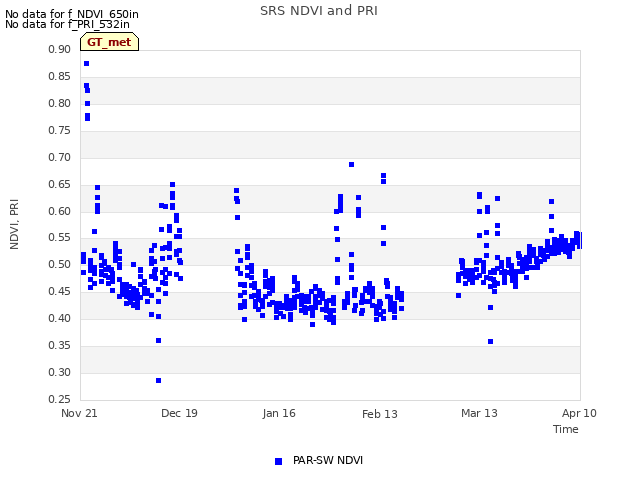Click the 0.40 y-axis tick label
Image resolution: width=640 pixels, height=480 pixels.
coord(59,318)
